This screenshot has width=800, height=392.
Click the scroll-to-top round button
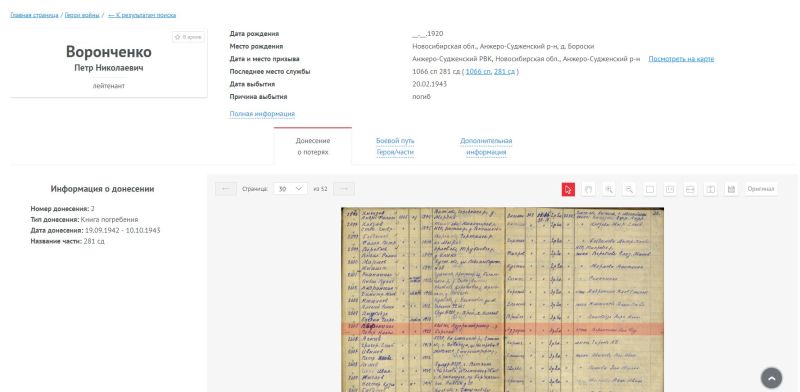771,378
